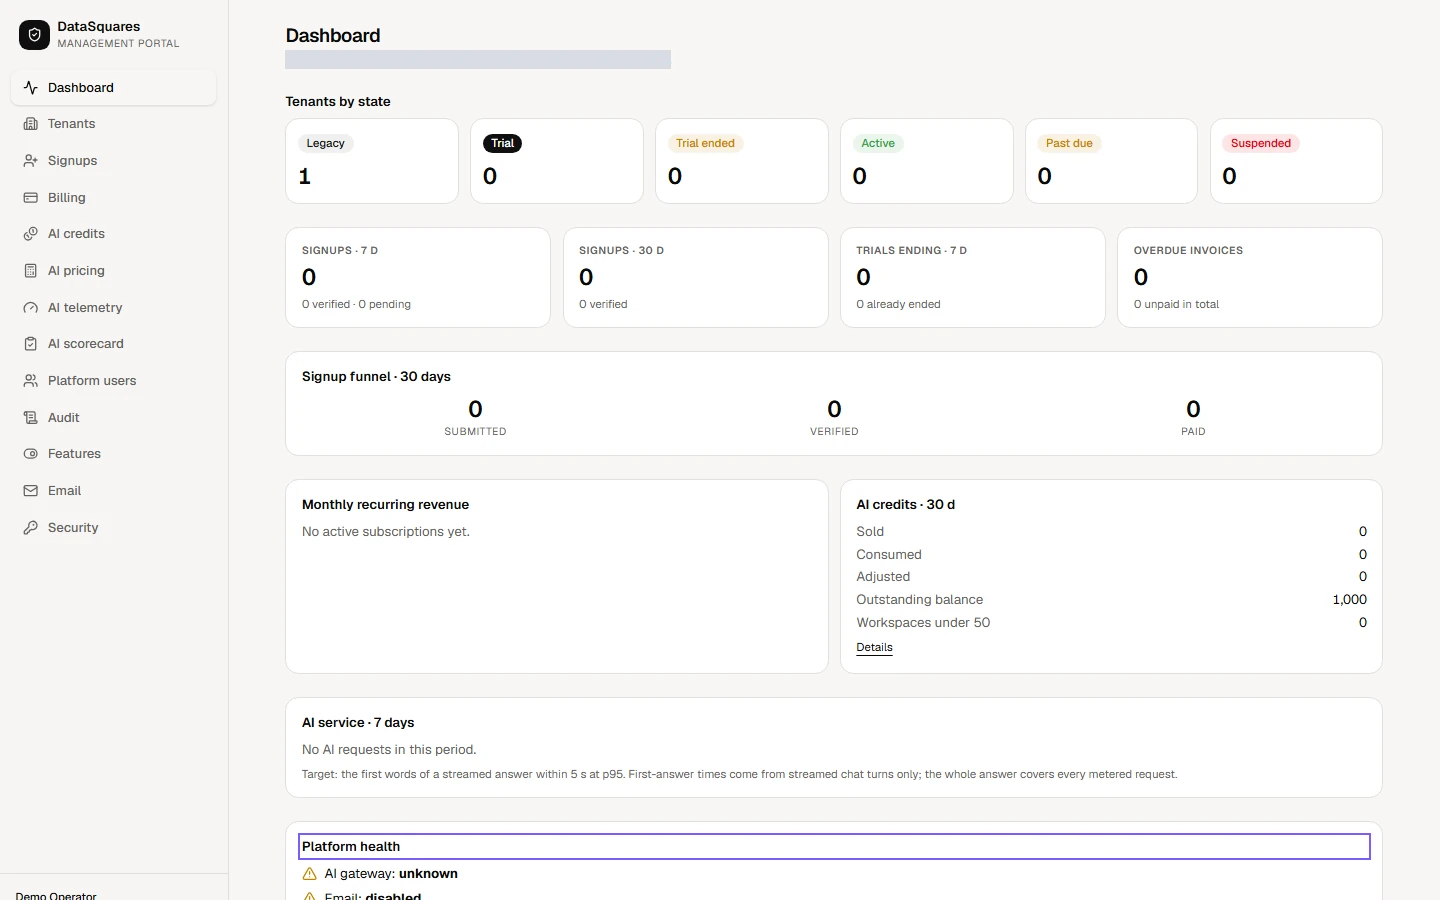Click the Billing card icon
This screenshot has height=900, width=1440.
[31, 198]
